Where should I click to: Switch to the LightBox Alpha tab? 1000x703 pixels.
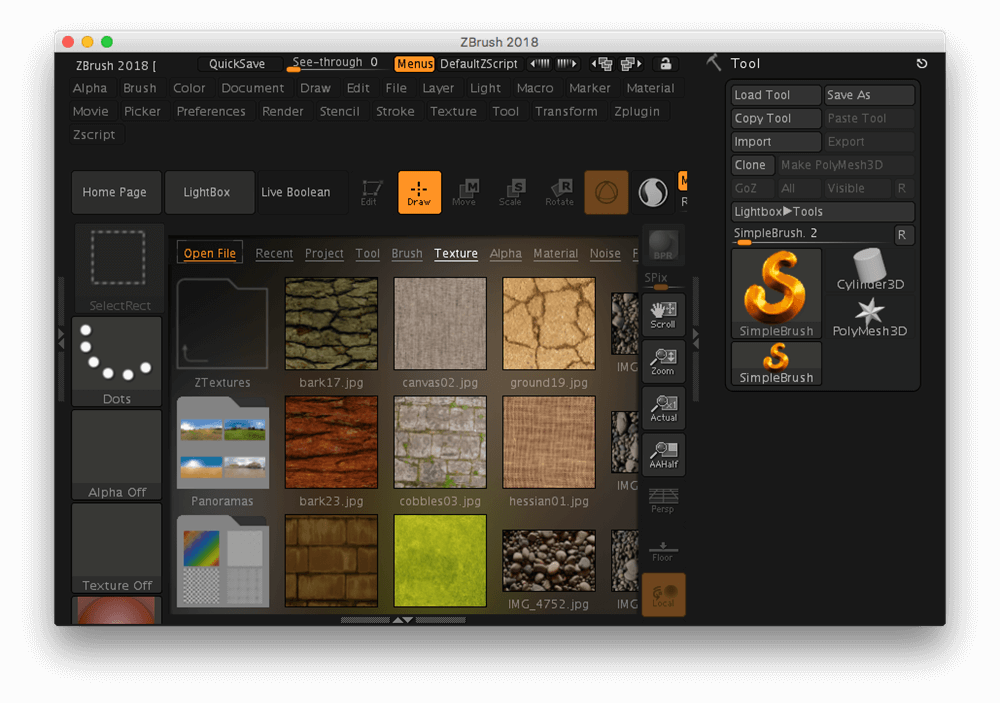coord(506,253)
